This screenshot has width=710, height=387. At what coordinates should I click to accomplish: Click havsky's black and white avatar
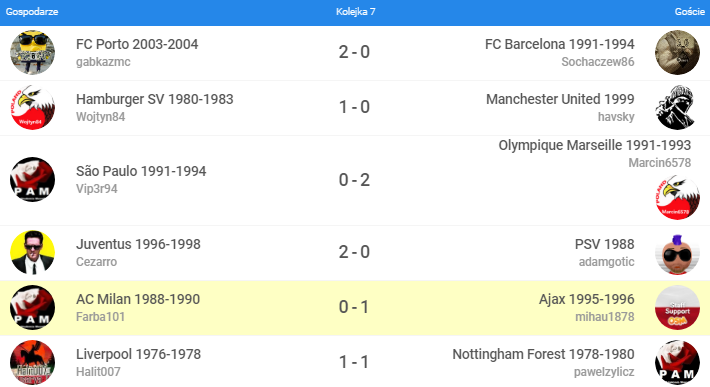tap(677, 108)
